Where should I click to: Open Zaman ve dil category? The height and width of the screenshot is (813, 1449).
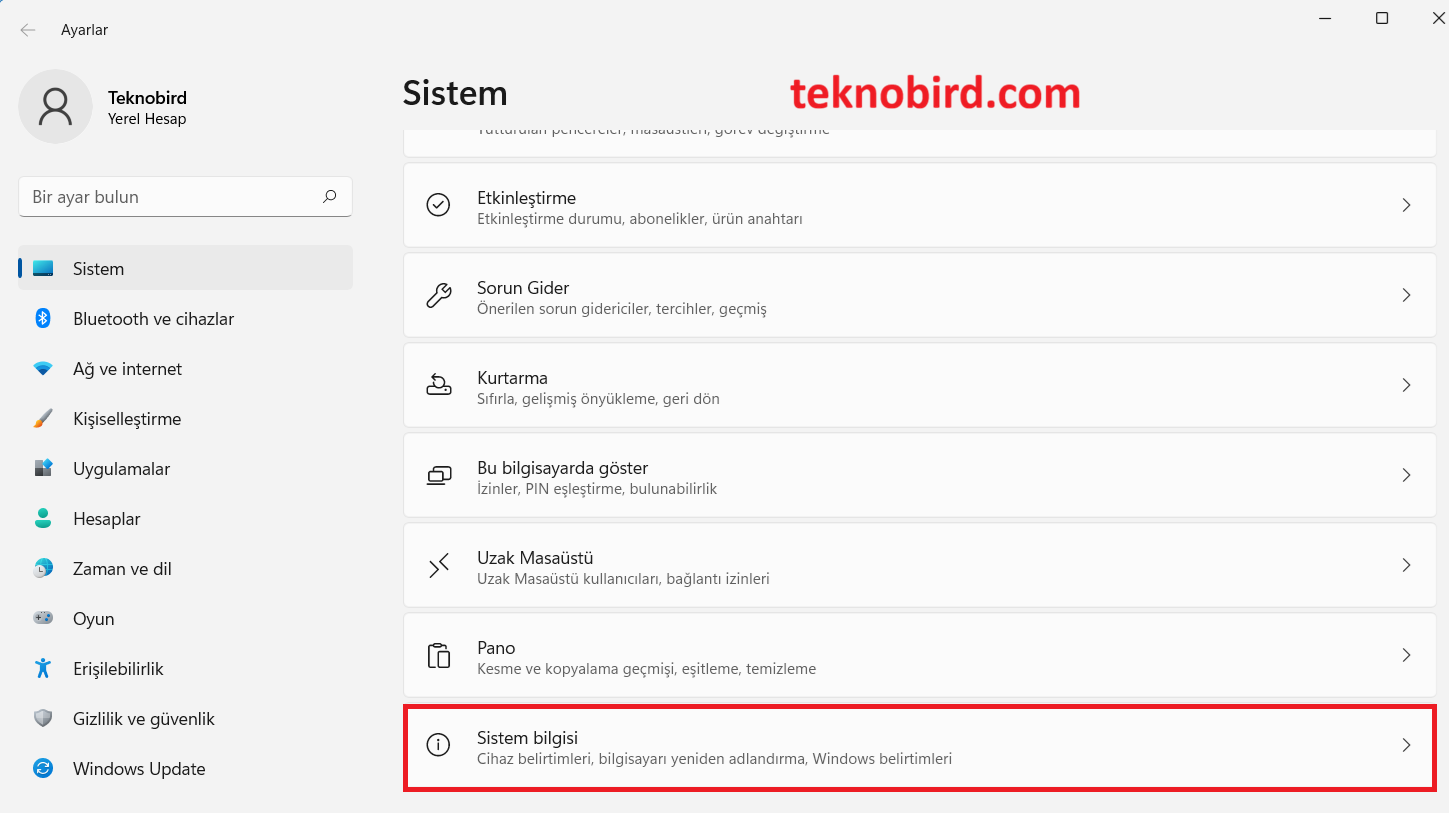pos(122,569)
